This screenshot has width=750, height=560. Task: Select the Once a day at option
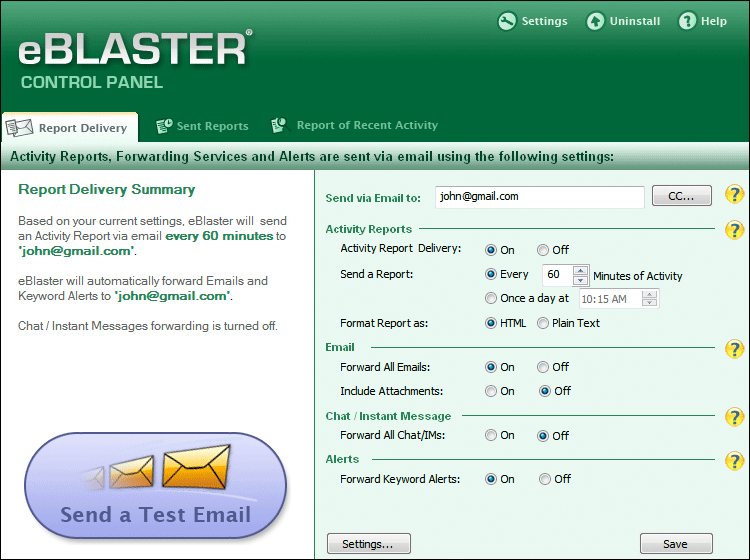coord(491,298)
